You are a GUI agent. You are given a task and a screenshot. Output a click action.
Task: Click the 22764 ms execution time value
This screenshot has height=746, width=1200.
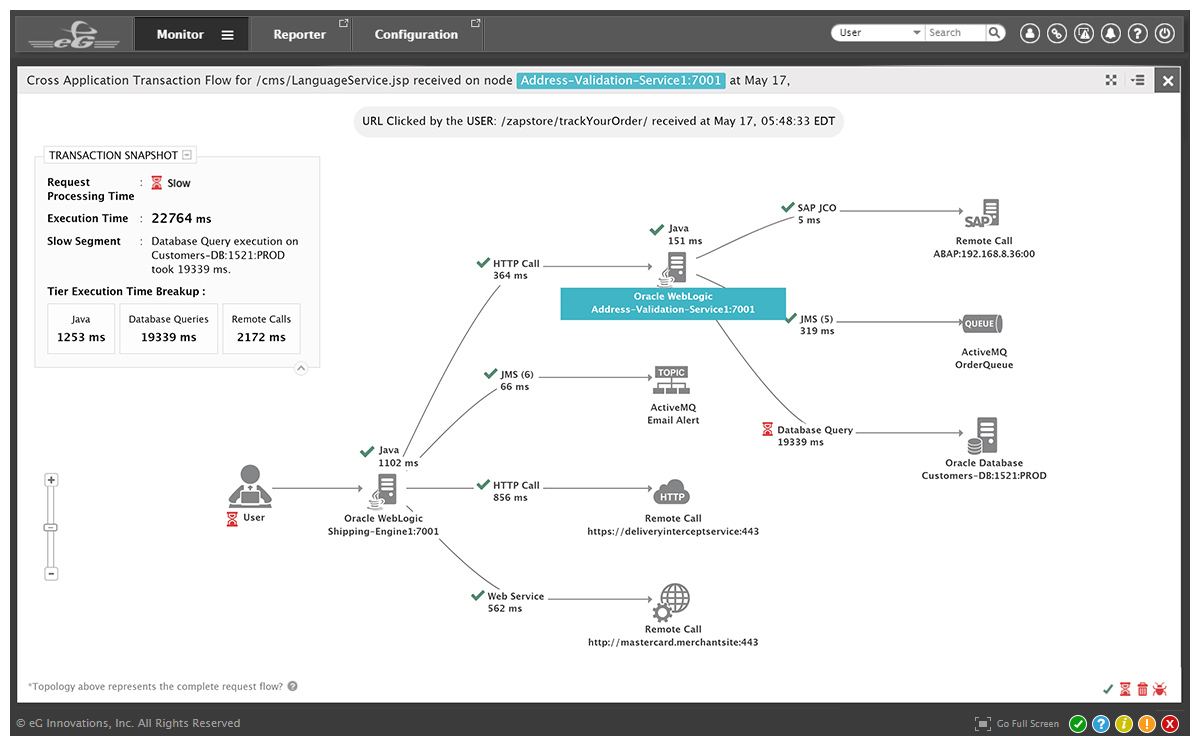pos(181,218)
